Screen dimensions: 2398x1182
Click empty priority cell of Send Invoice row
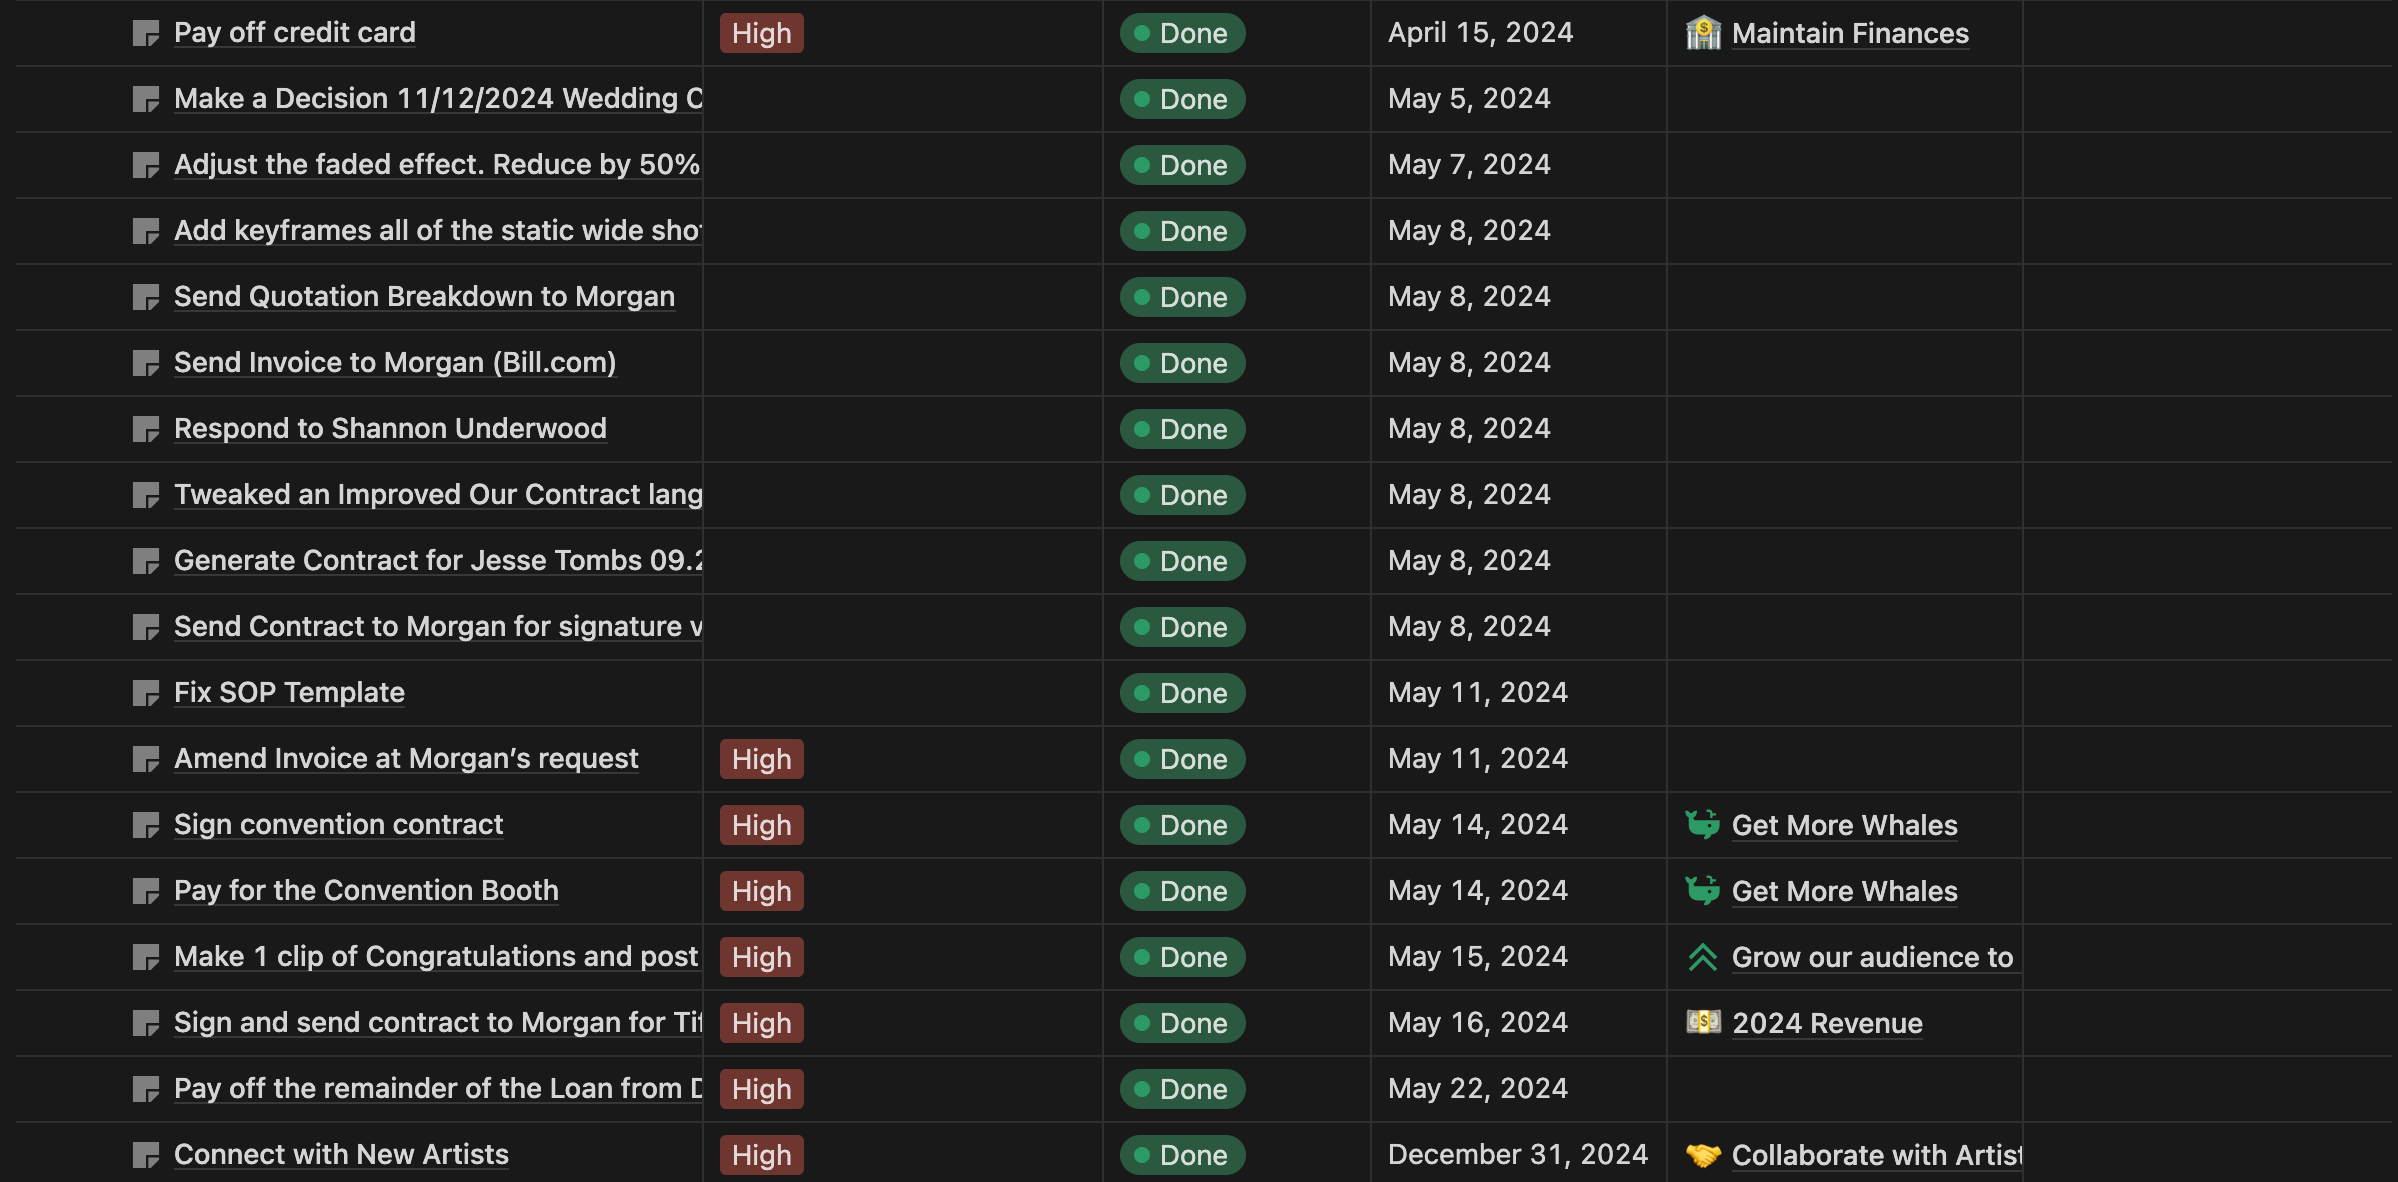click(x=902, y=363)
